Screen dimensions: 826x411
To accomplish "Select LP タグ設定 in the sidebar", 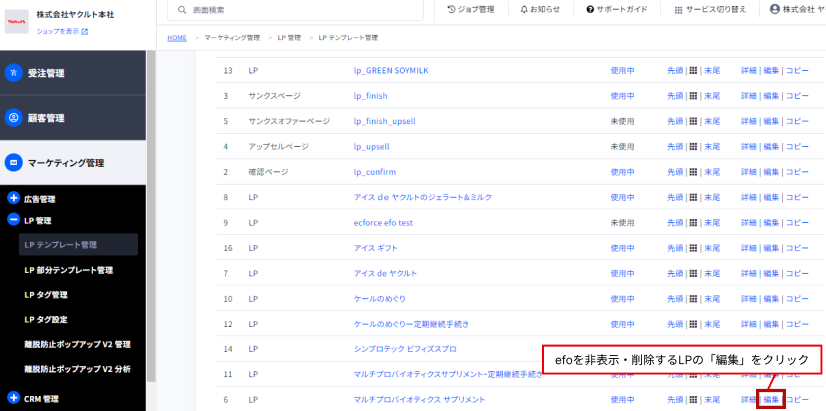I will pyautogui.click(x=46, y=320).
